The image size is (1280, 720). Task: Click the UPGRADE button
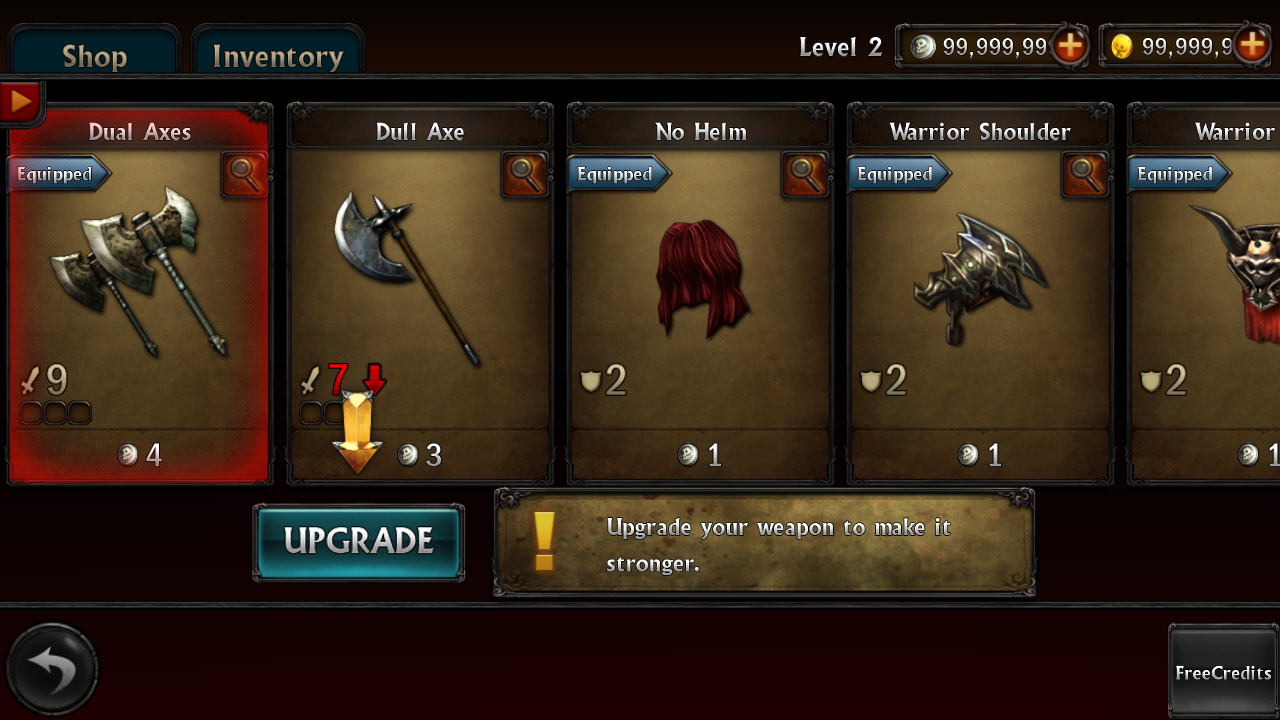click(x=358, y=542)
